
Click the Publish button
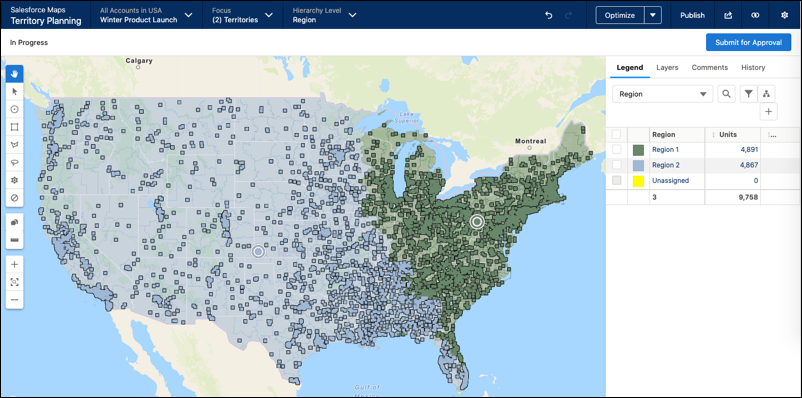pyautogui.click(x=692, y=15)
